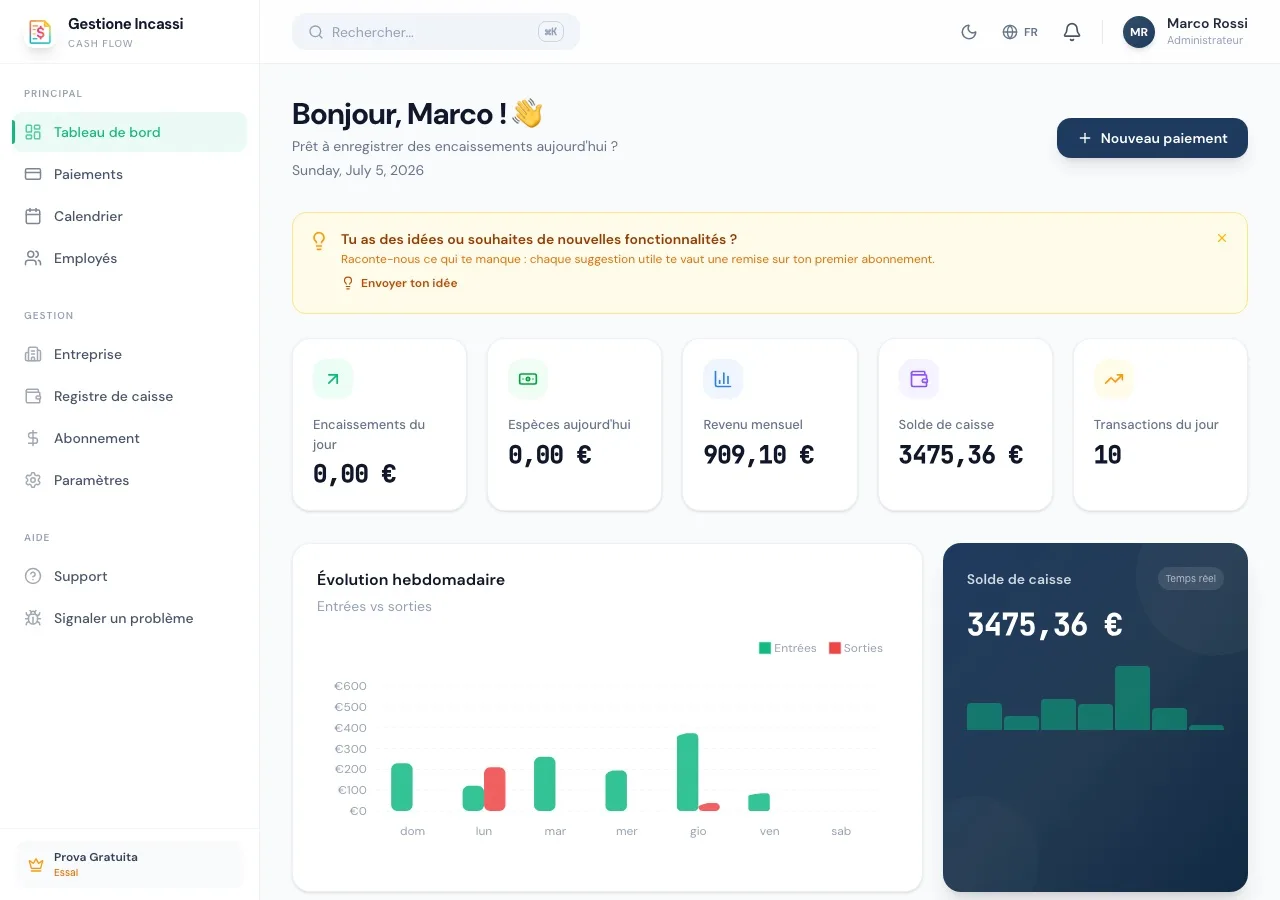Open the Paramètres page
Viewport: 1280px width, 900px height.
point(130,480)
